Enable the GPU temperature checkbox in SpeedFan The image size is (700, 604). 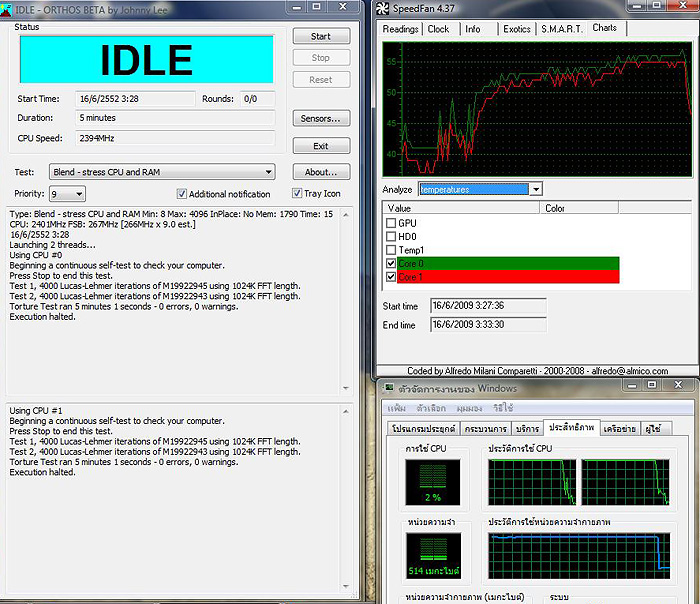(391, 223)
